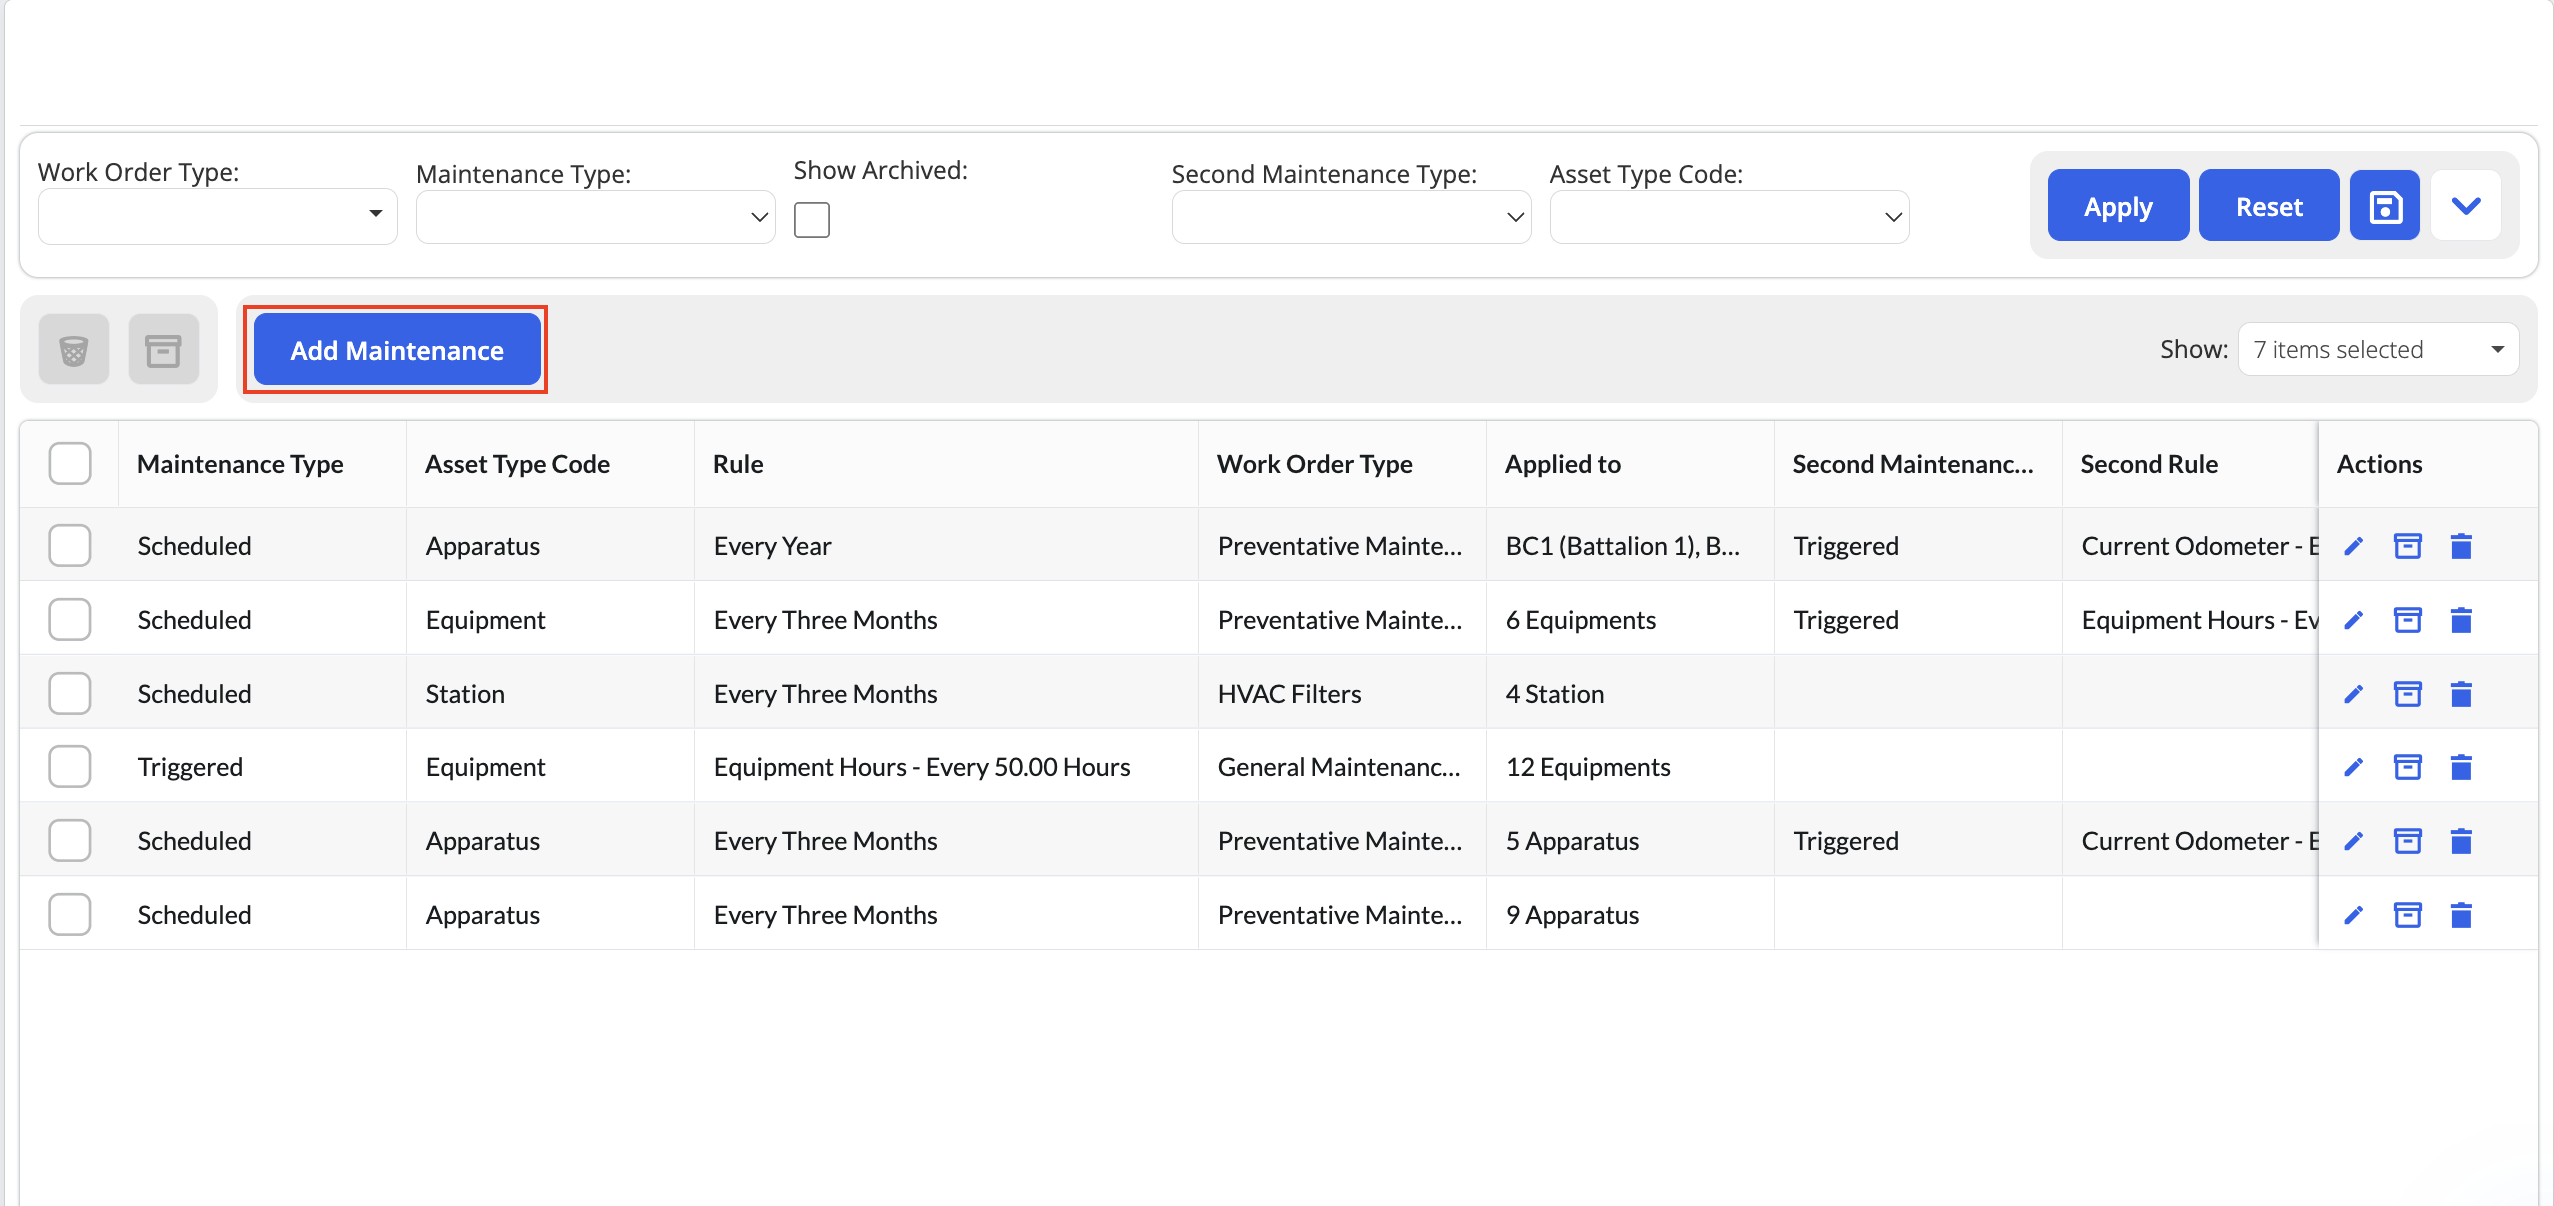Edit the 9 Apparatus maintenance row
The image size is (2554, 1206).
point(2353,915)
